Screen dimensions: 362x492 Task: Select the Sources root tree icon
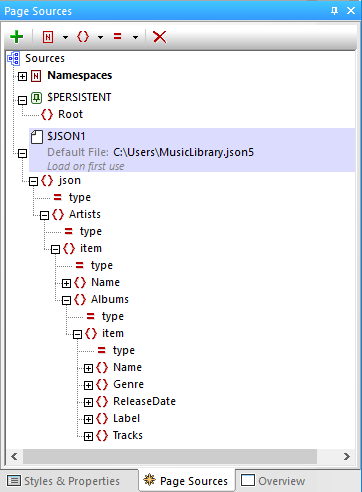14,58
